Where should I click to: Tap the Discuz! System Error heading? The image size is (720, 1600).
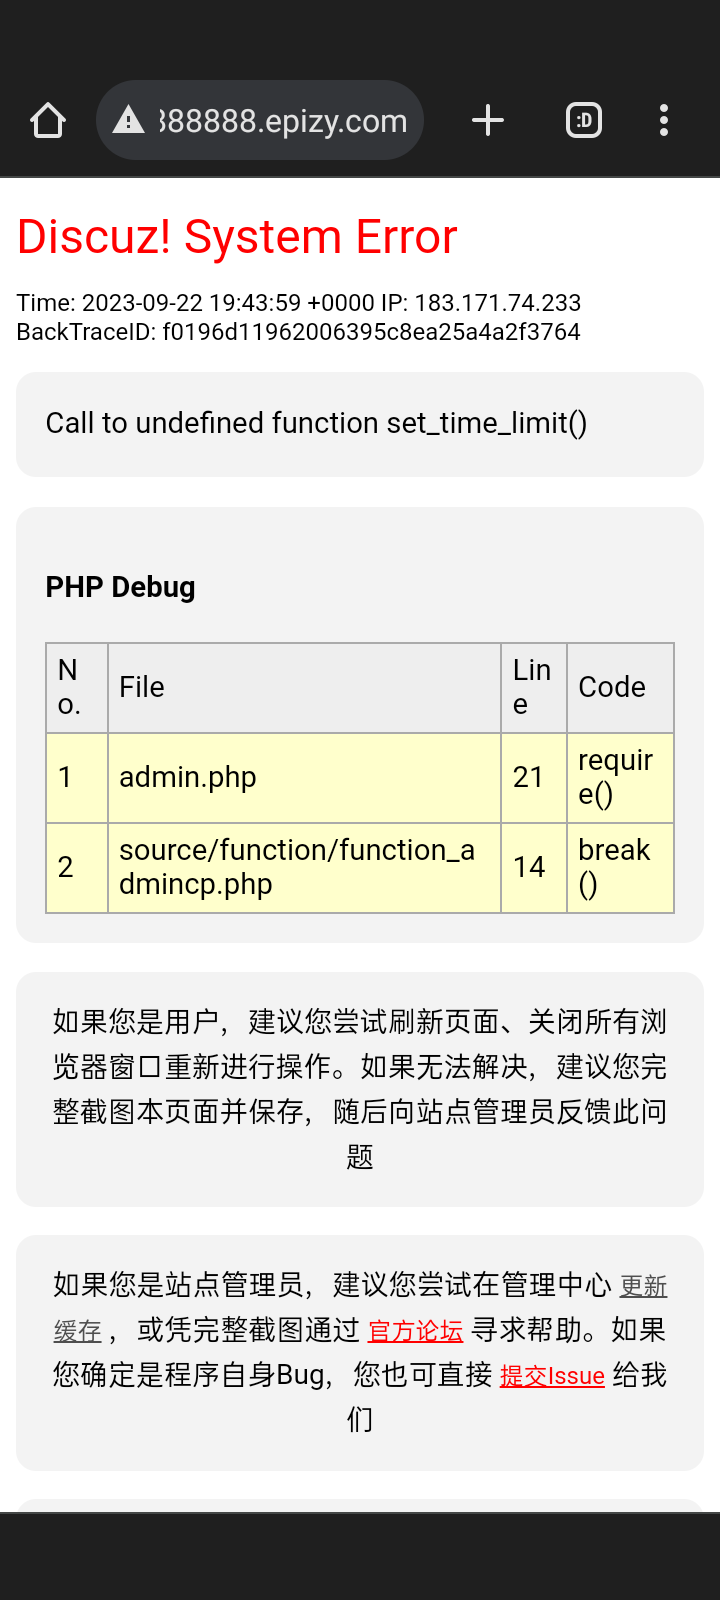237,237
